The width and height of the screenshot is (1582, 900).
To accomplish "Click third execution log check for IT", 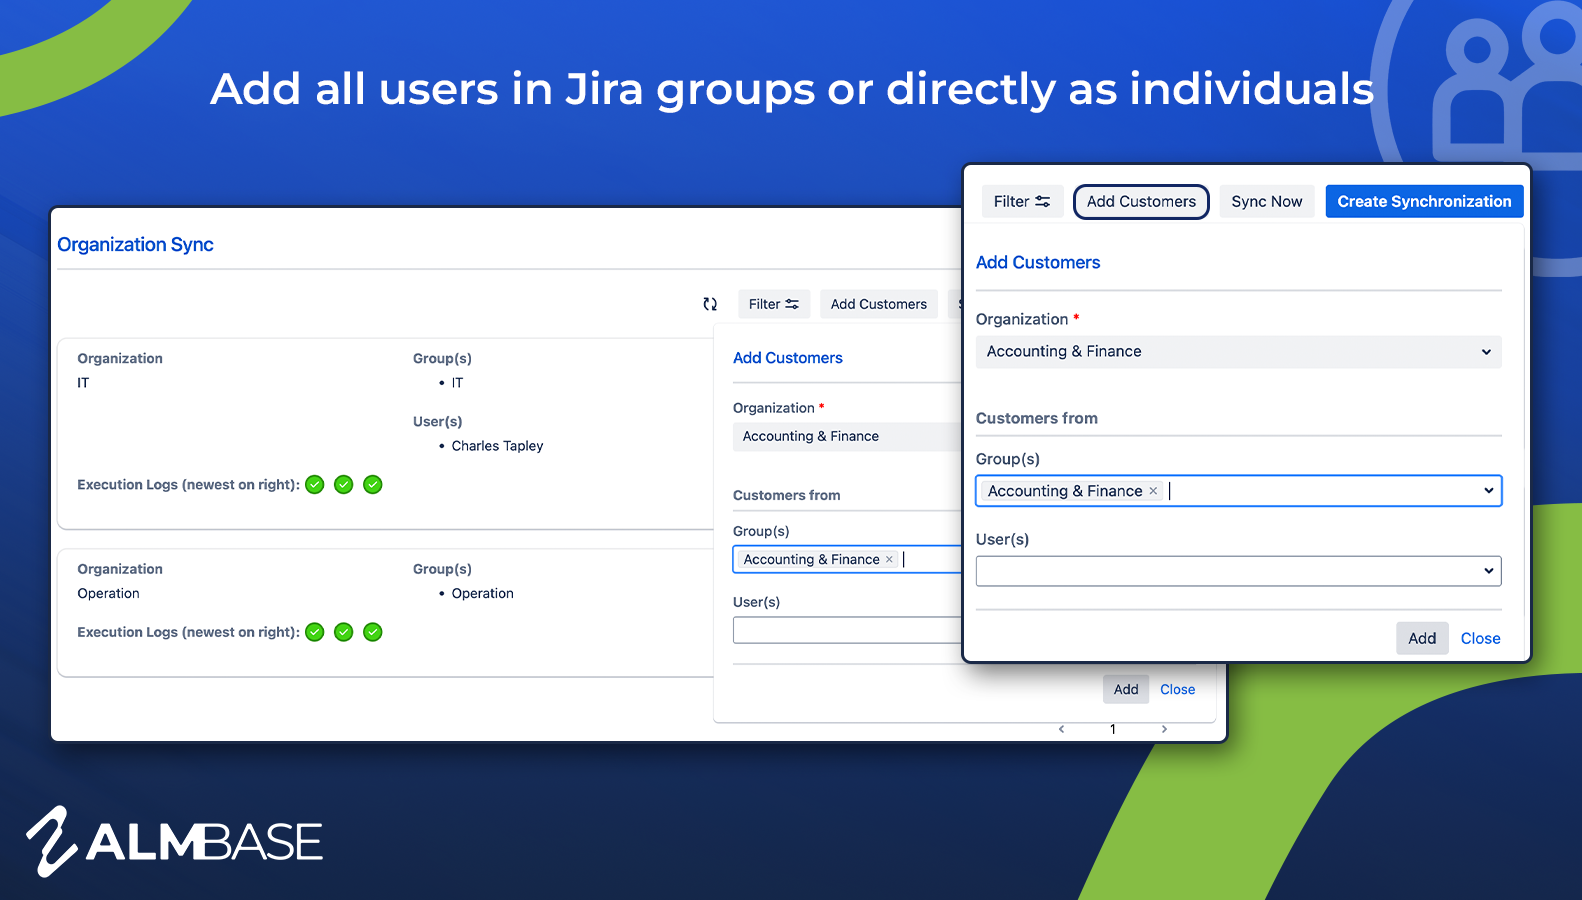I will (373, 485).
